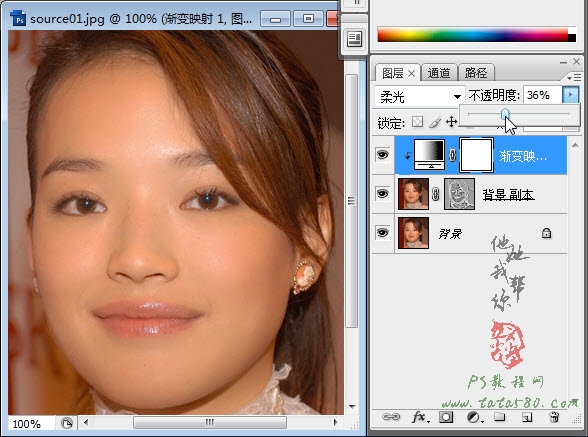
Task: Click the lock icon on 背景 layer
Action: click(546, 233)
